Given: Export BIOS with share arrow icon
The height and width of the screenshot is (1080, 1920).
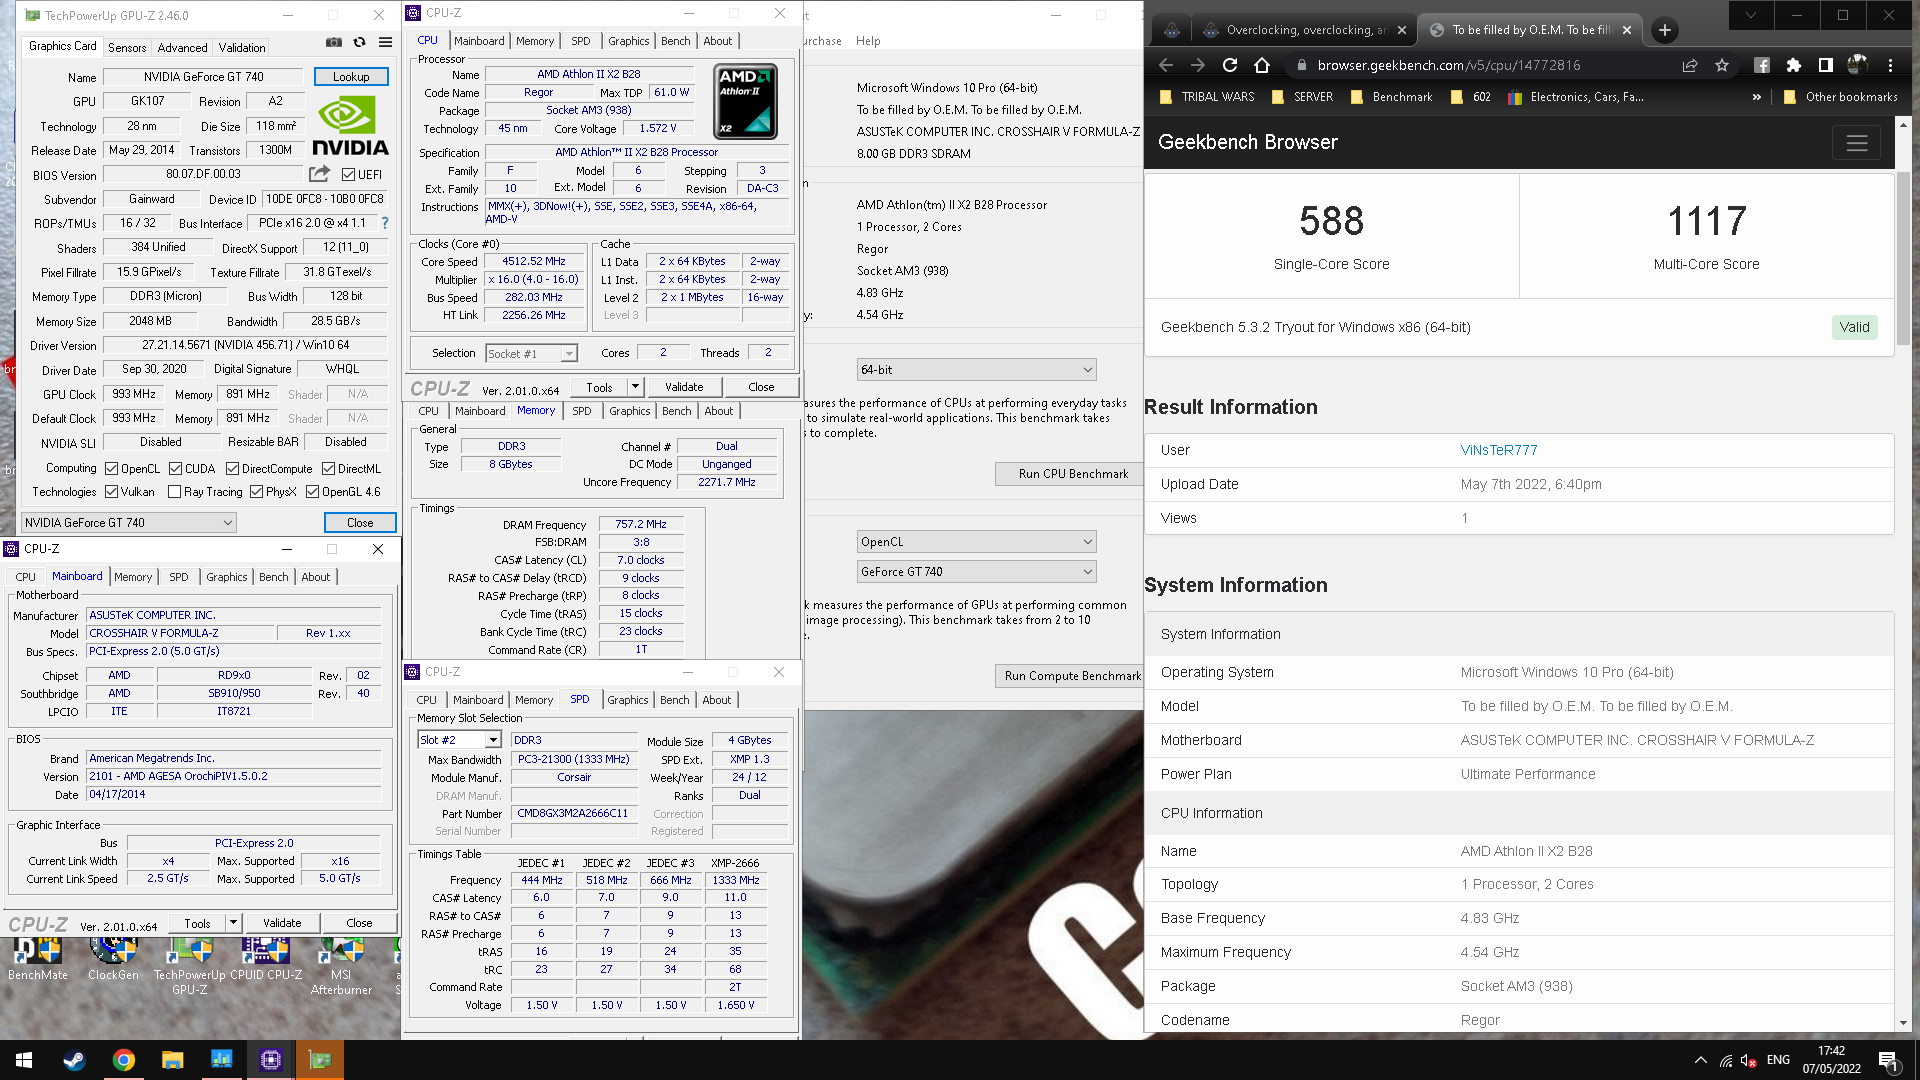Looking at the screenshot, I should coord(319,174).
